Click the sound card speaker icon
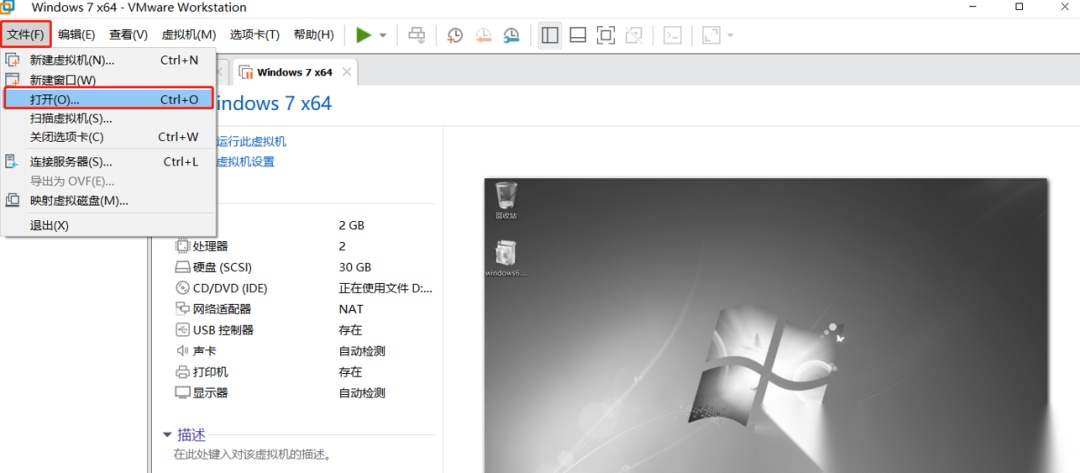The height and width of the screenshot is (473, 1080). 182,351
